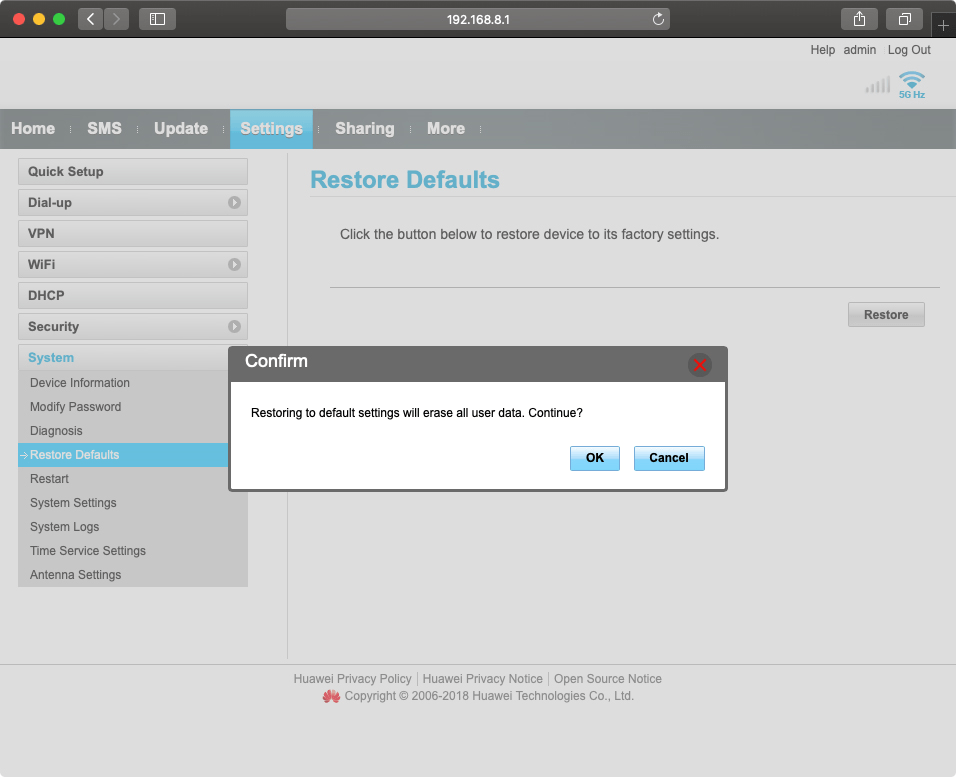Open the Sharing tab
This screenshot has height=777, width=956.
[x=364, y=128]
